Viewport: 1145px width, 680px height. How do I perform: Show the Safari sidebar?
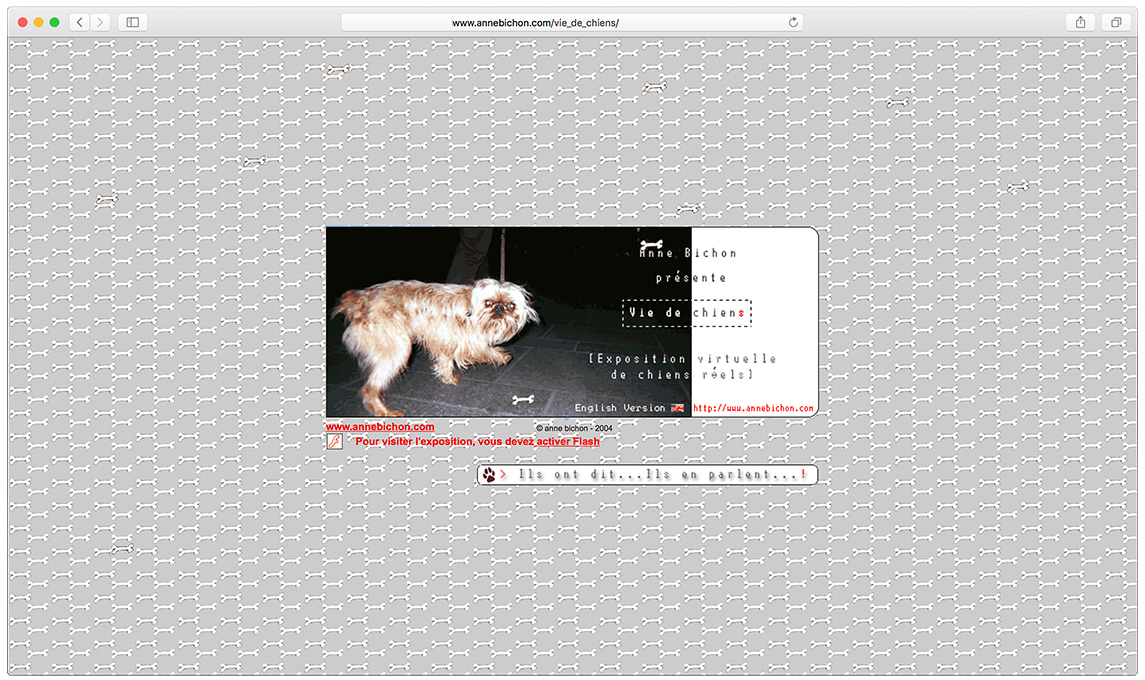[132, 22]
